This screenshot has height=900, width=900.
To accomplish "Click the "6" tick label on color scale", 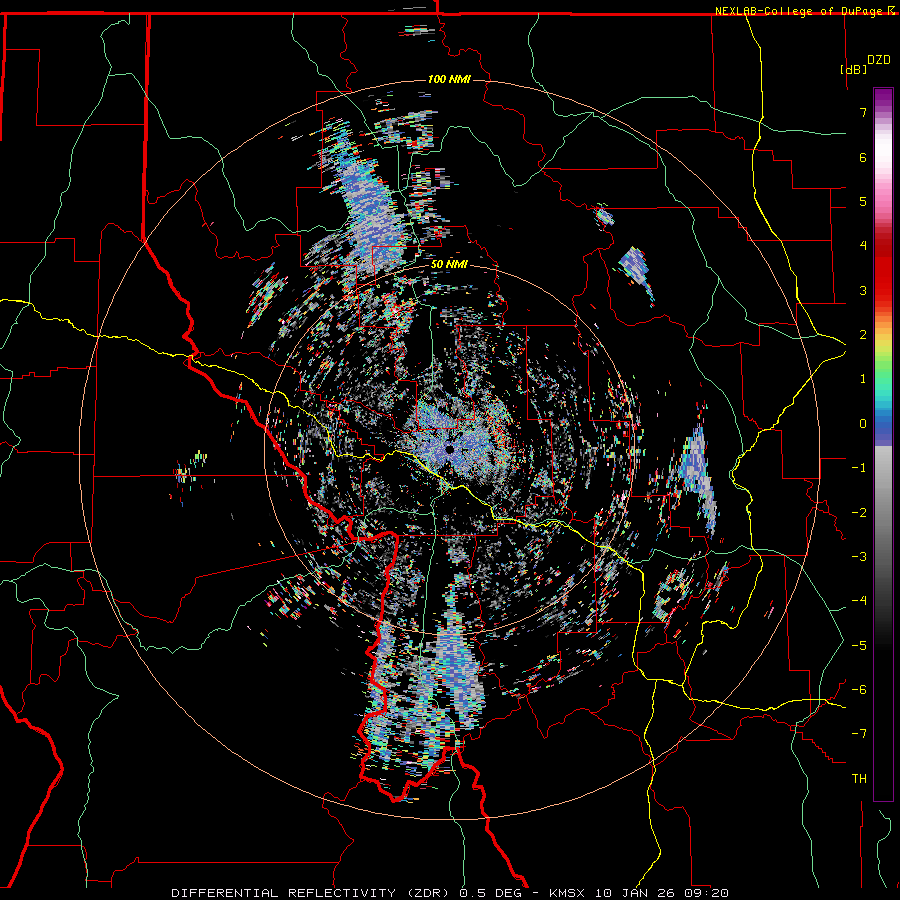I will pyautogui.click(x=863, y=157).
